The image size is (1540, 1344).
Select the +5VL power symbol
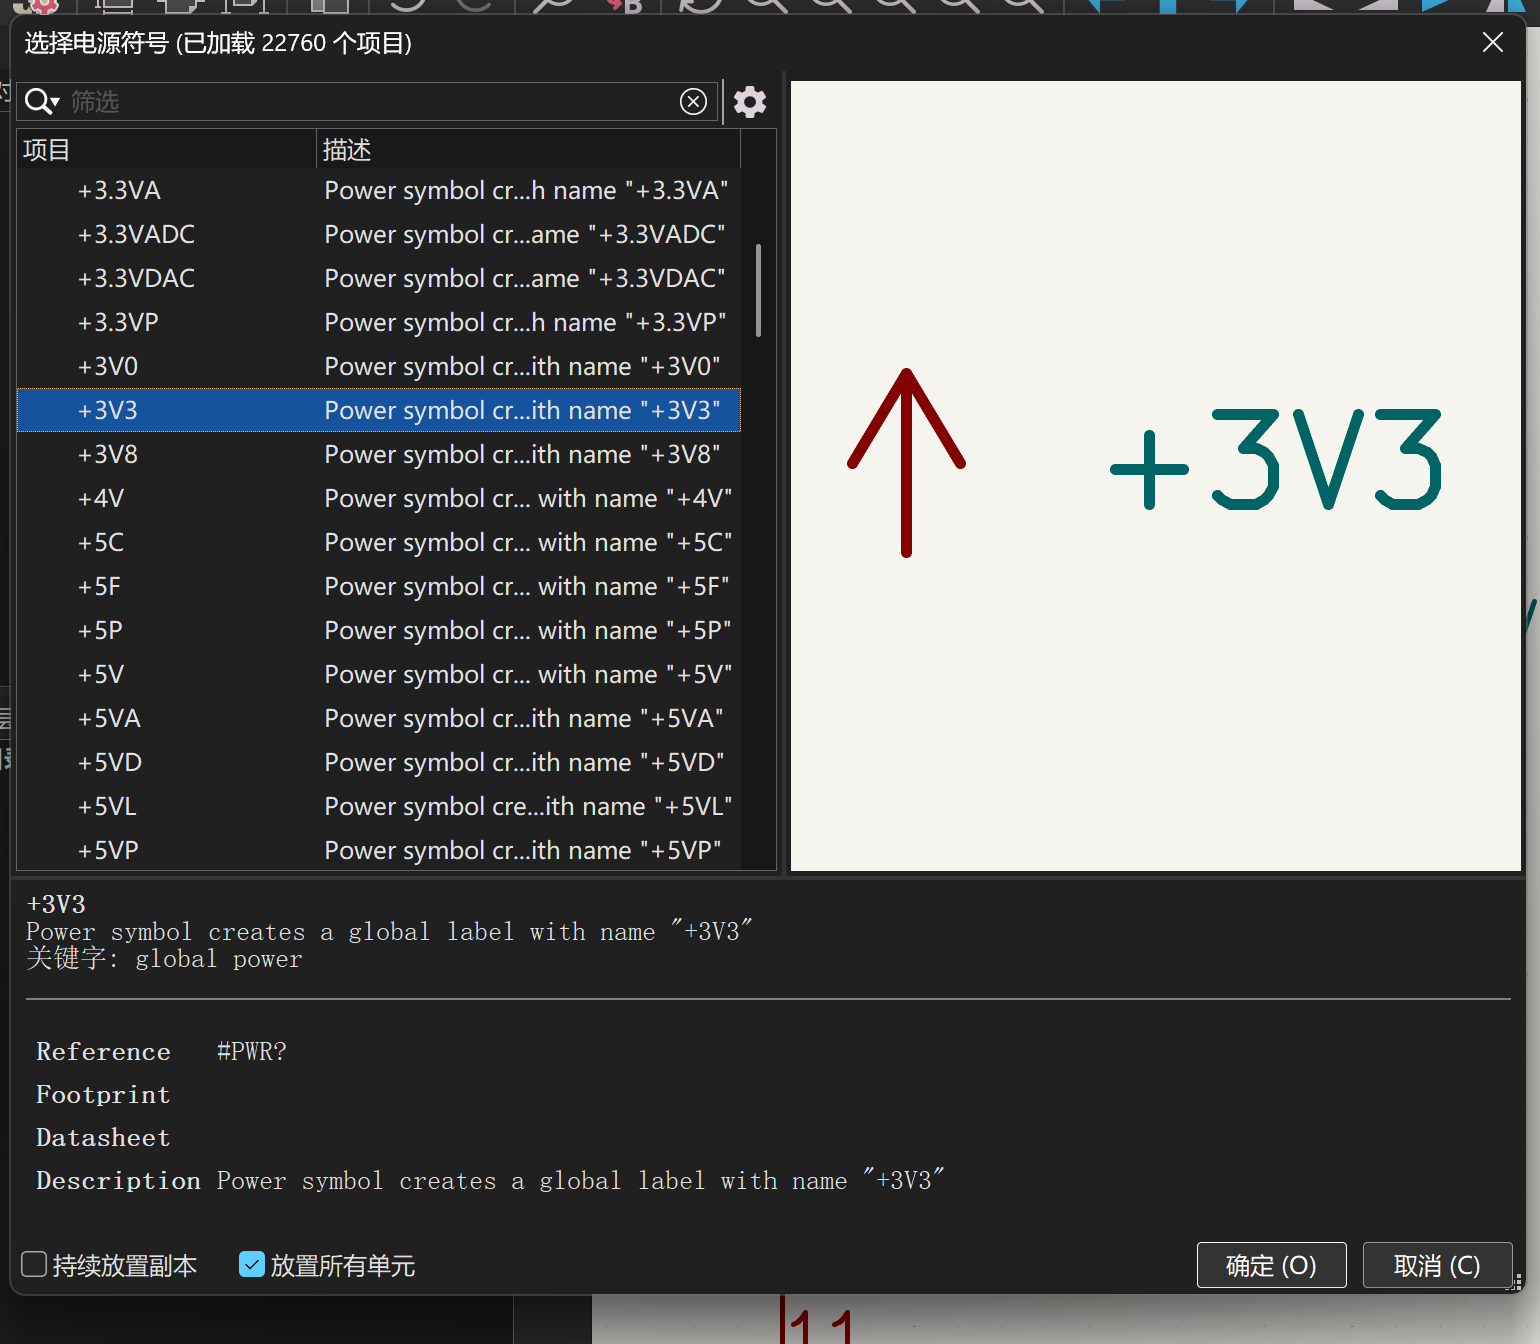[x=378, y=806]
